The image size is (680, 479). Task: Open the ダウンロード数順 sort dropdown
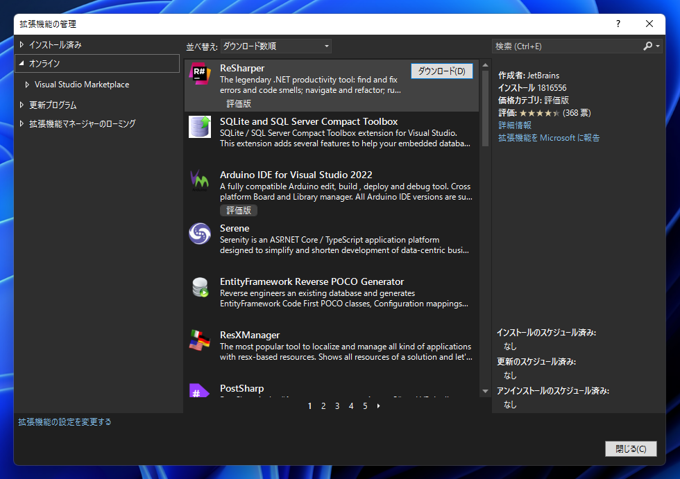tap(276, 46)
